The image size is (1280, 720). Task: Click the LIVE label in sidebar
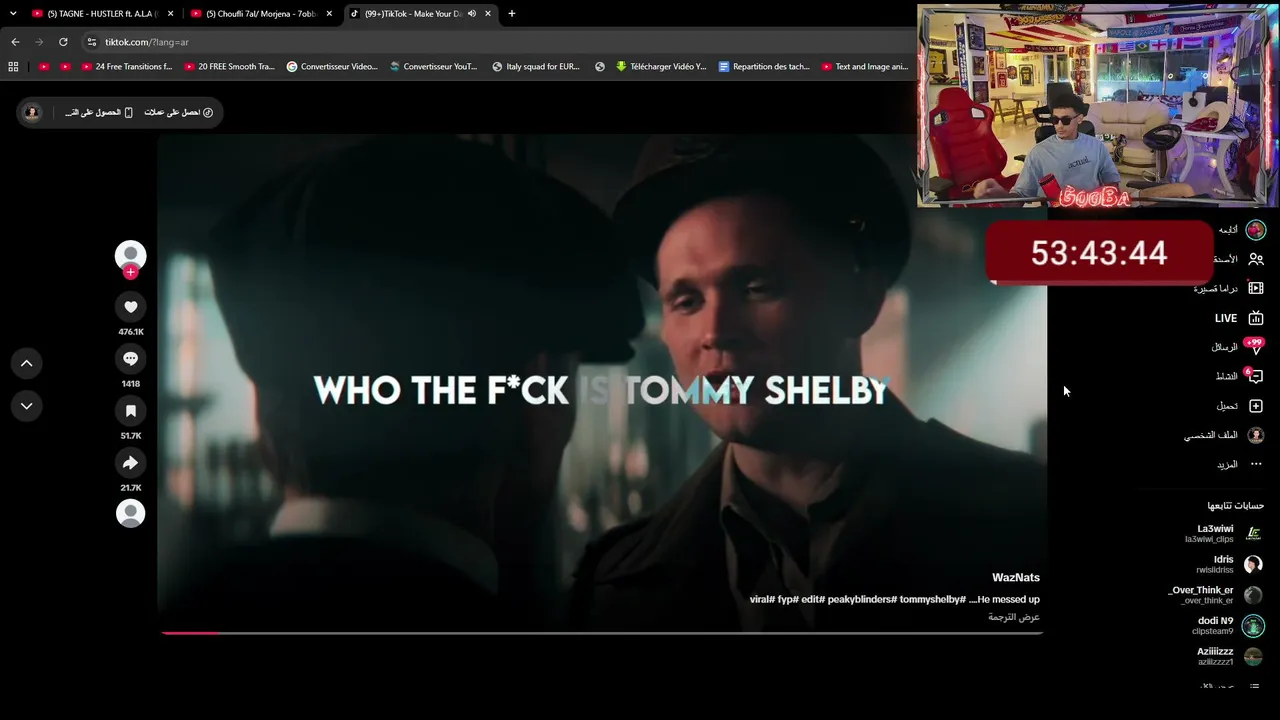(x=1226, y=318)
